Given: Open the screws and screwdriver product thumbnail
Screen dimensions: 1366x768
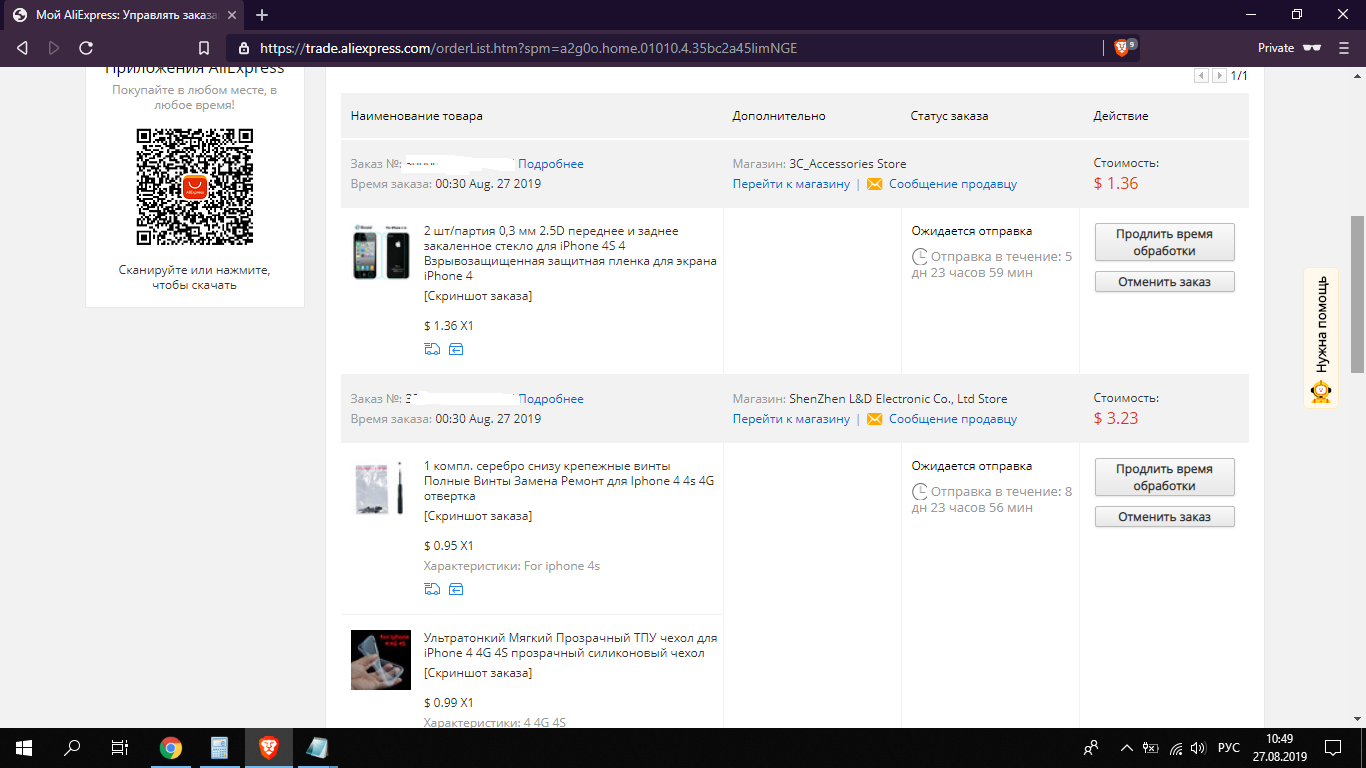Looking at the screenshot, I should pos(381,489).
